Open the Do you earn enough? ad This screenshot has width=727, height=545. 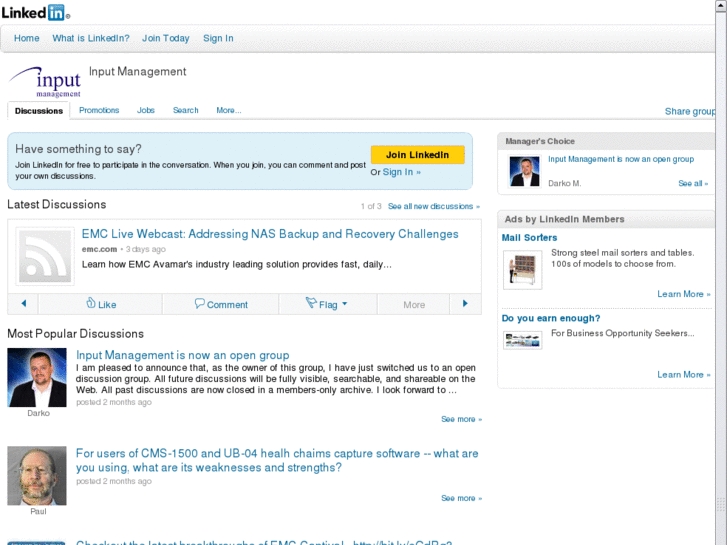(x=551, y=318)
